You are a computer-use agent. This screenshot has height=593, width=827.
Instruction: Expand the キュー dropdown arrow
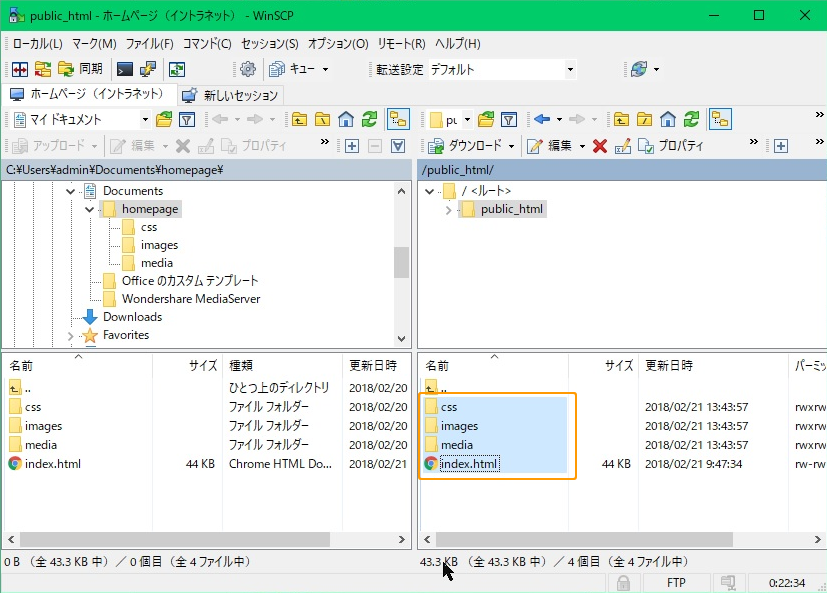point(325,69)
